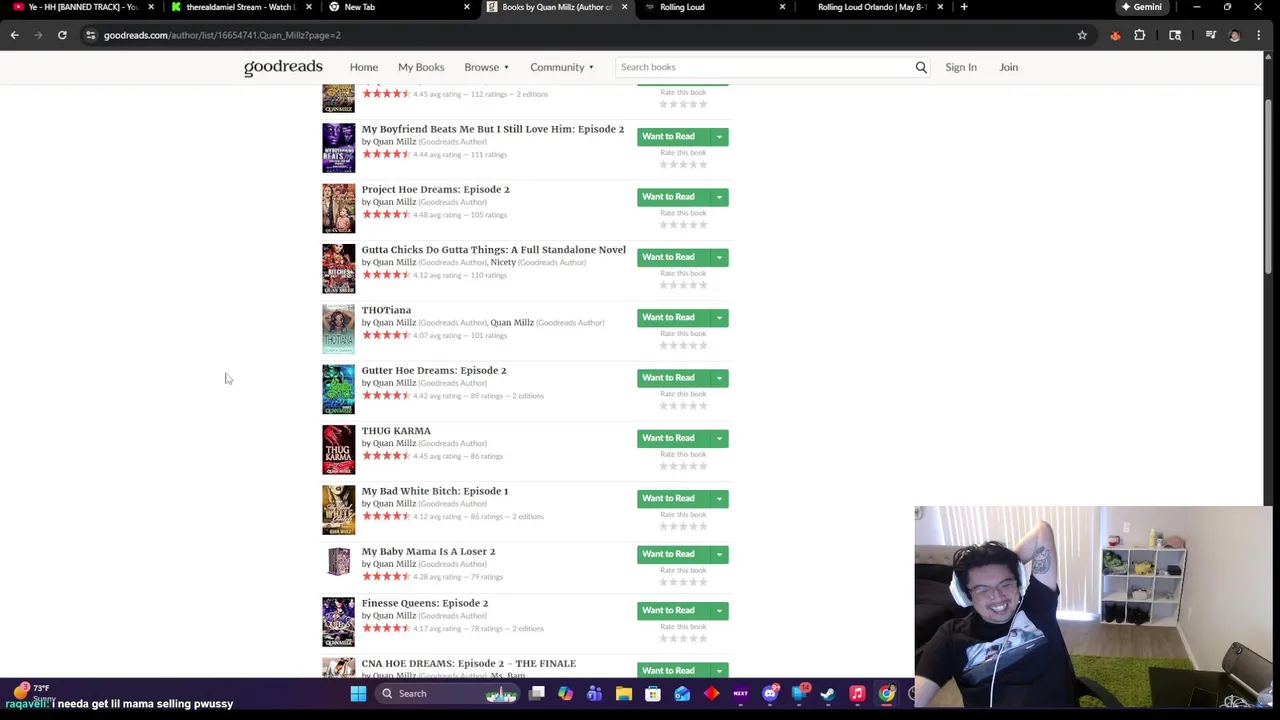Open NZXT app from the taskbar
This screenshot has width=1280, height=720.
coord(741,693)
